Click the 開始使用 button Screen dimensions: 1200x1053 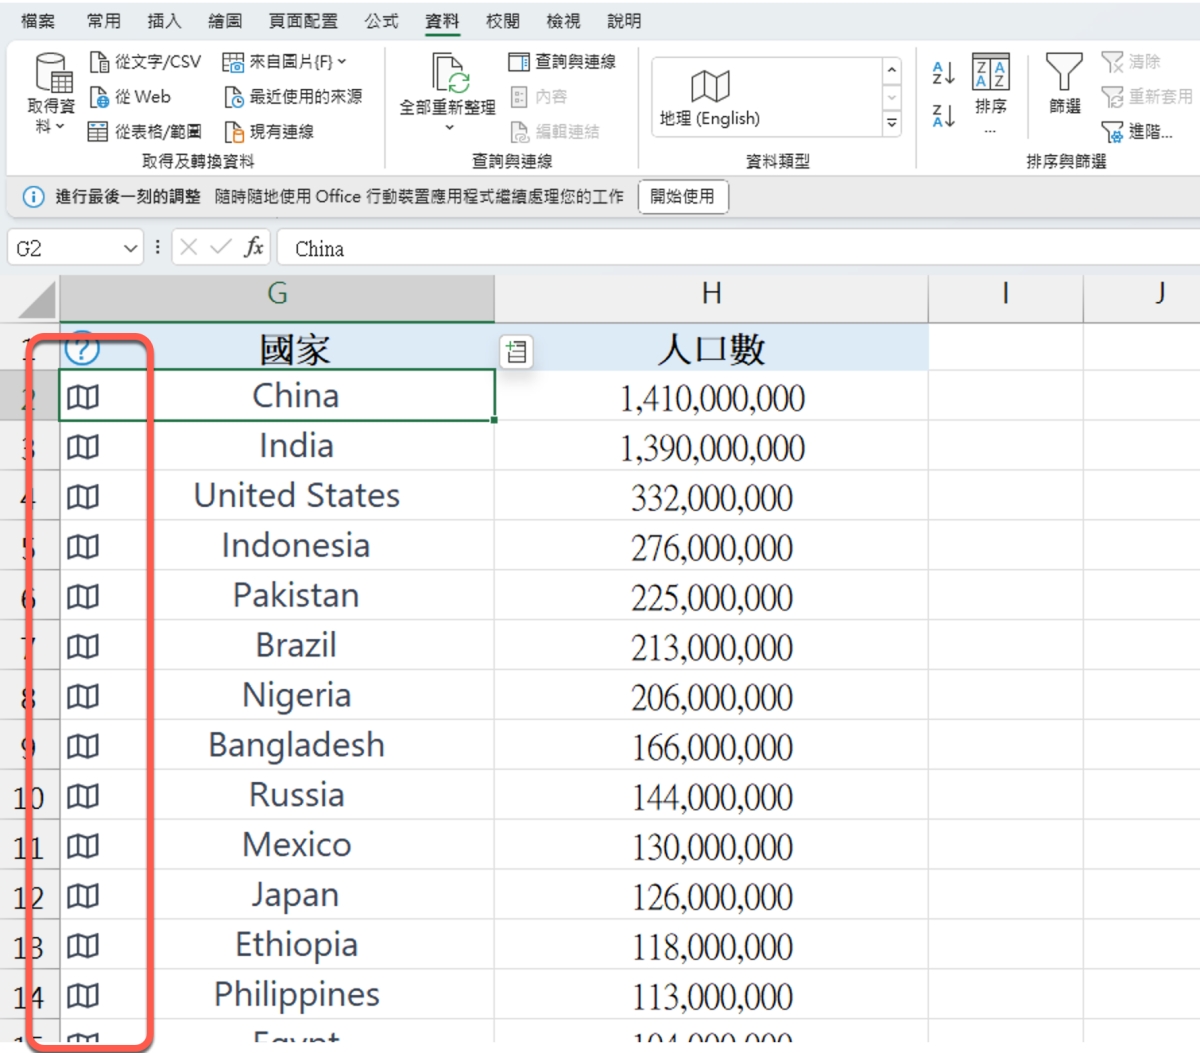pyautogui.click(x=682, y=197)
